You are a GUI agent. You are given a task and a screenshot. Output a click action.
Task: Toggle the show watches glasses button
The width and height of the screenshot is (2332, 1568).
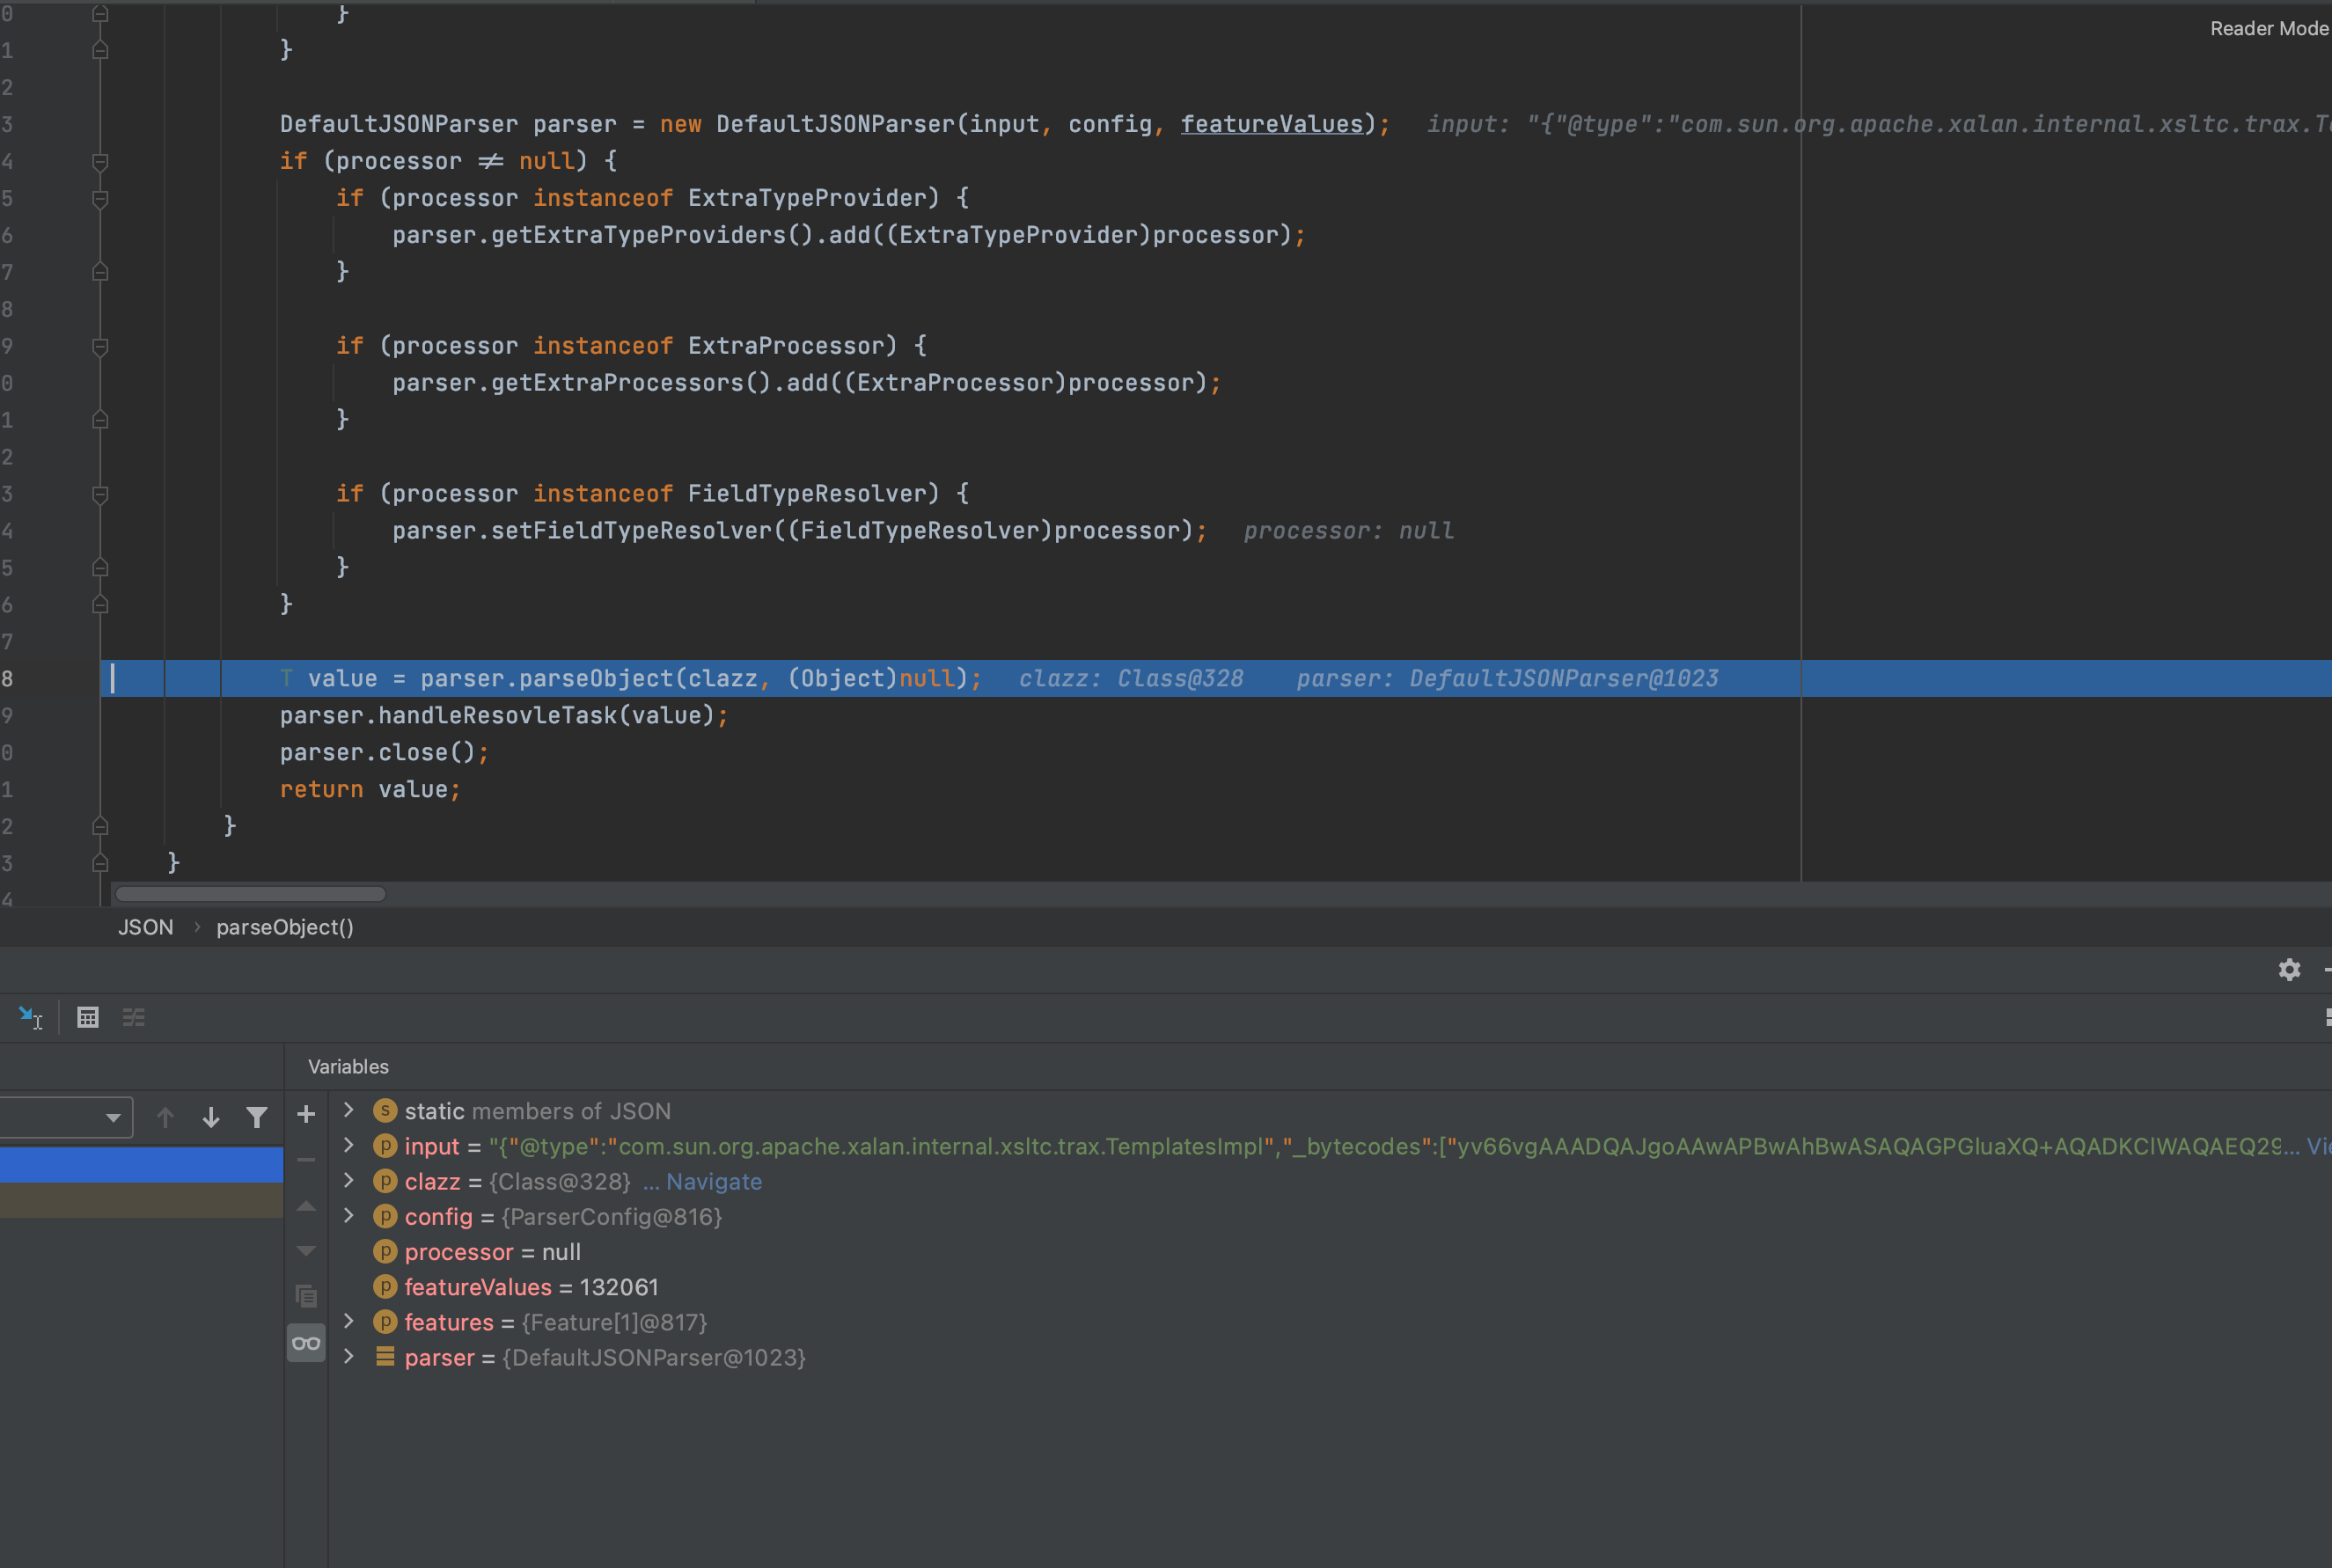pos(306,1343)
